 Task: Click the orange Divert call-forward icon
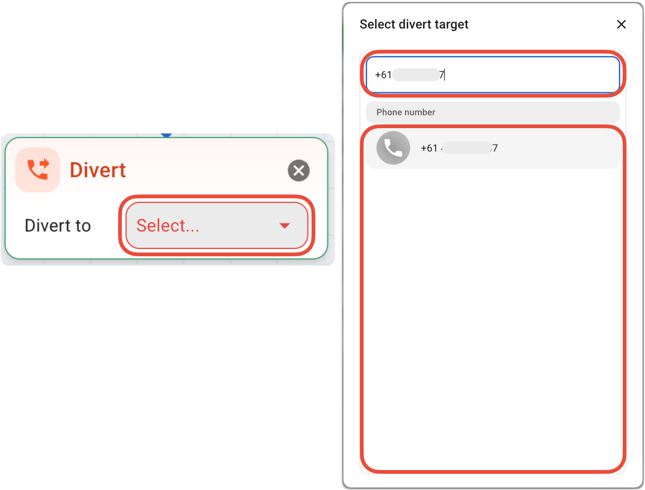click(38, 170)
